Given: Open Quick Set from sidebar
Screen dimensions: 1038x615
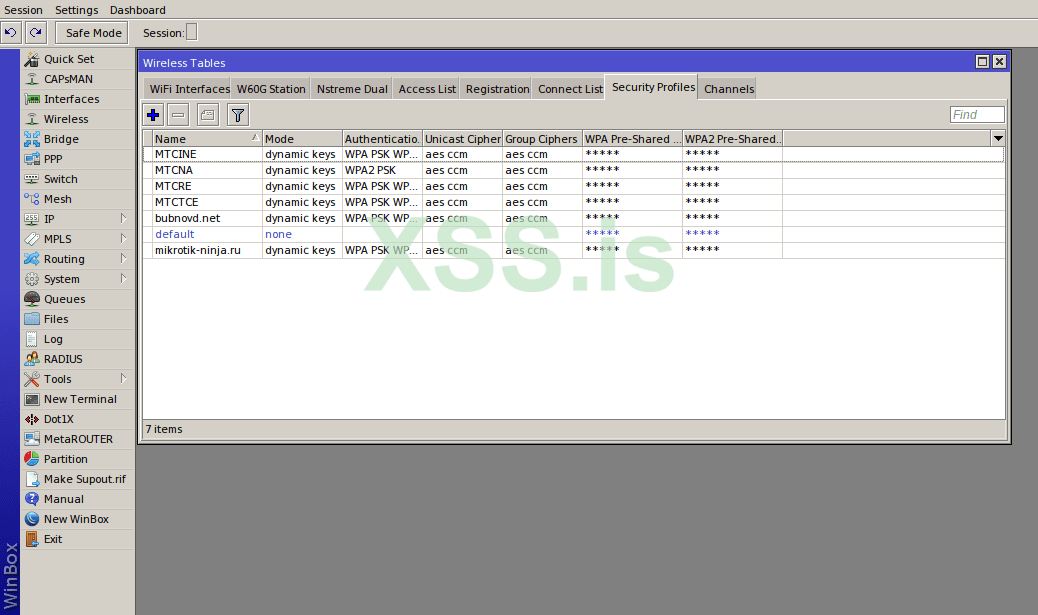Looking at the screenshot, I should [x=77, y=59].
